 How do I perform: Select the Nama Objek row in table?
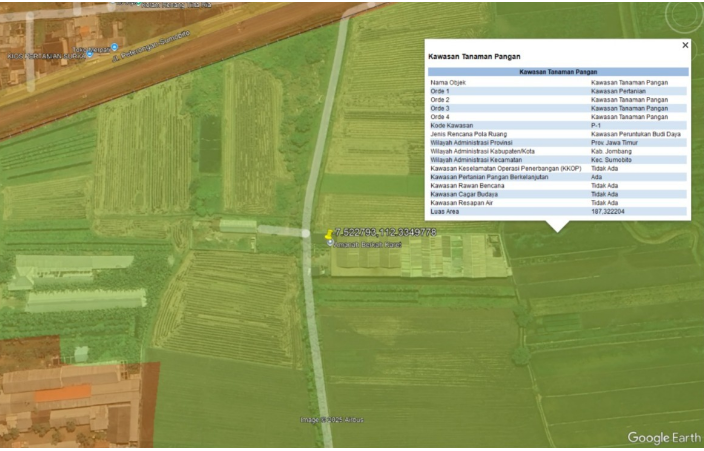pos(558,82)
